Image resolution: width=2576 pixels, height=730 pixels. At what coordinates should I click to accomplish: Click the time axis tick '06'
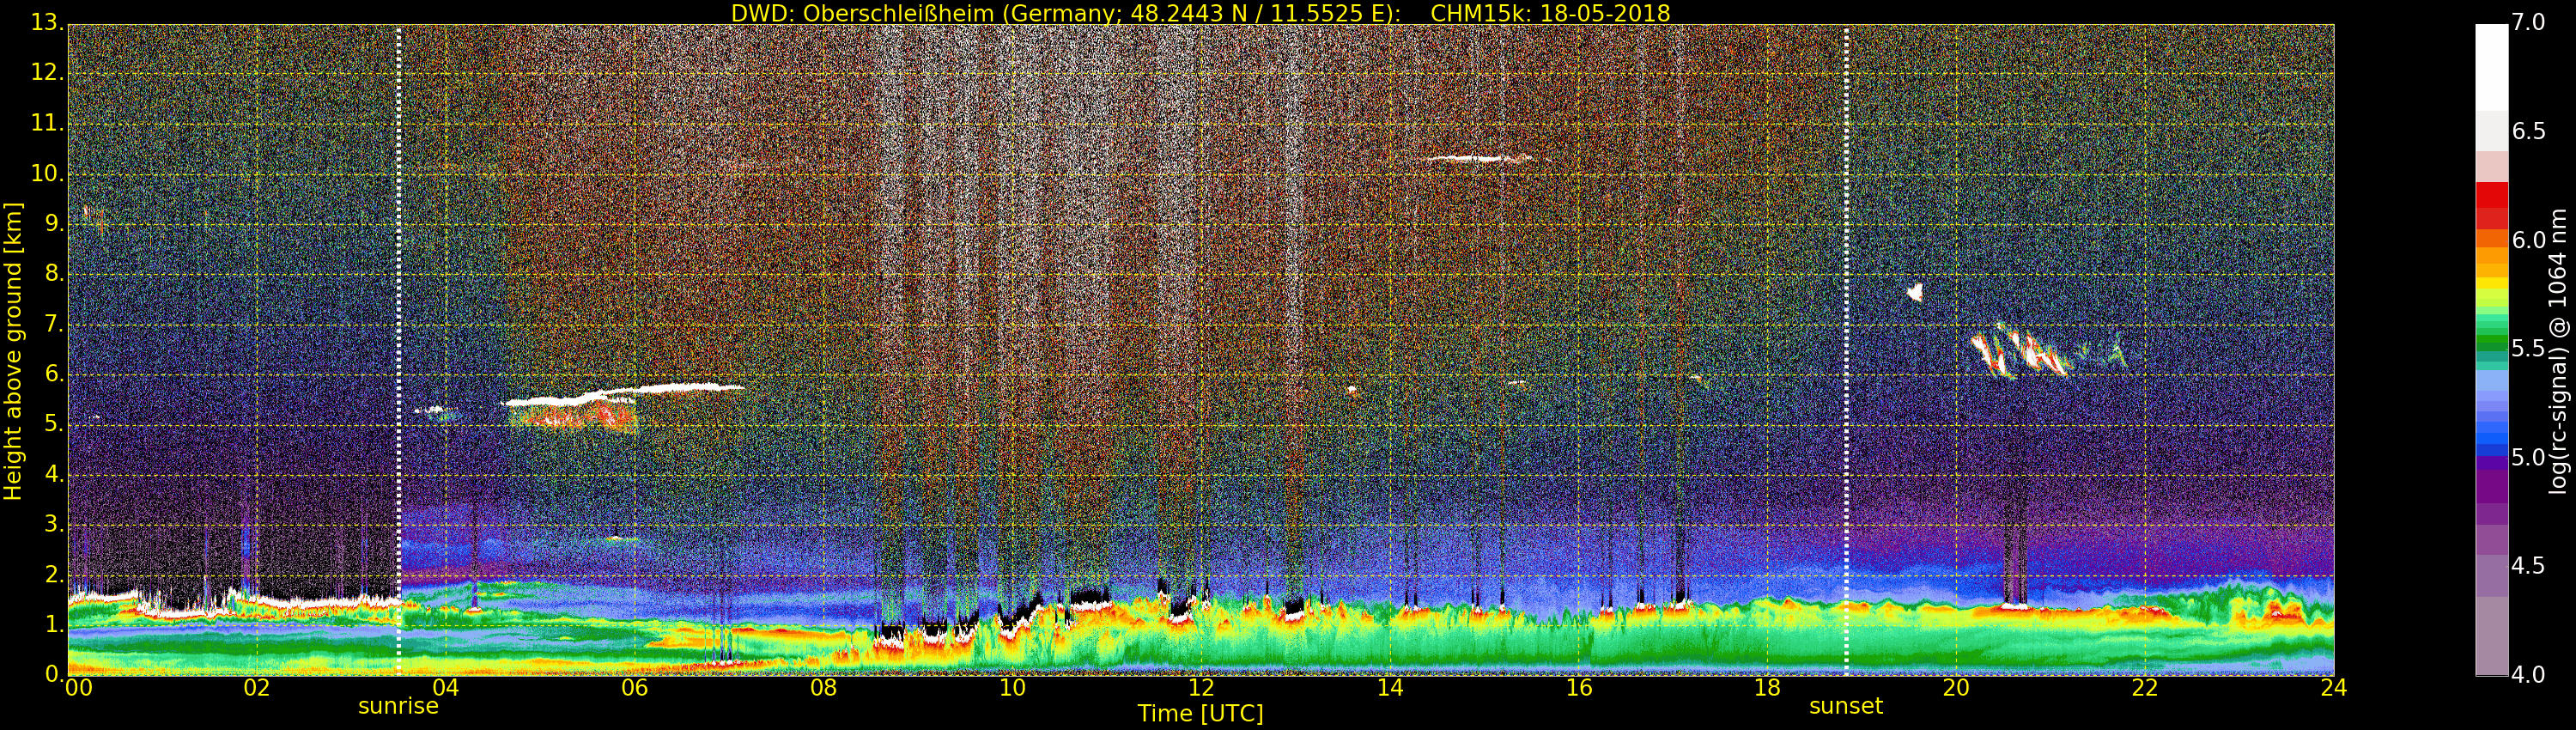(634, 688)
